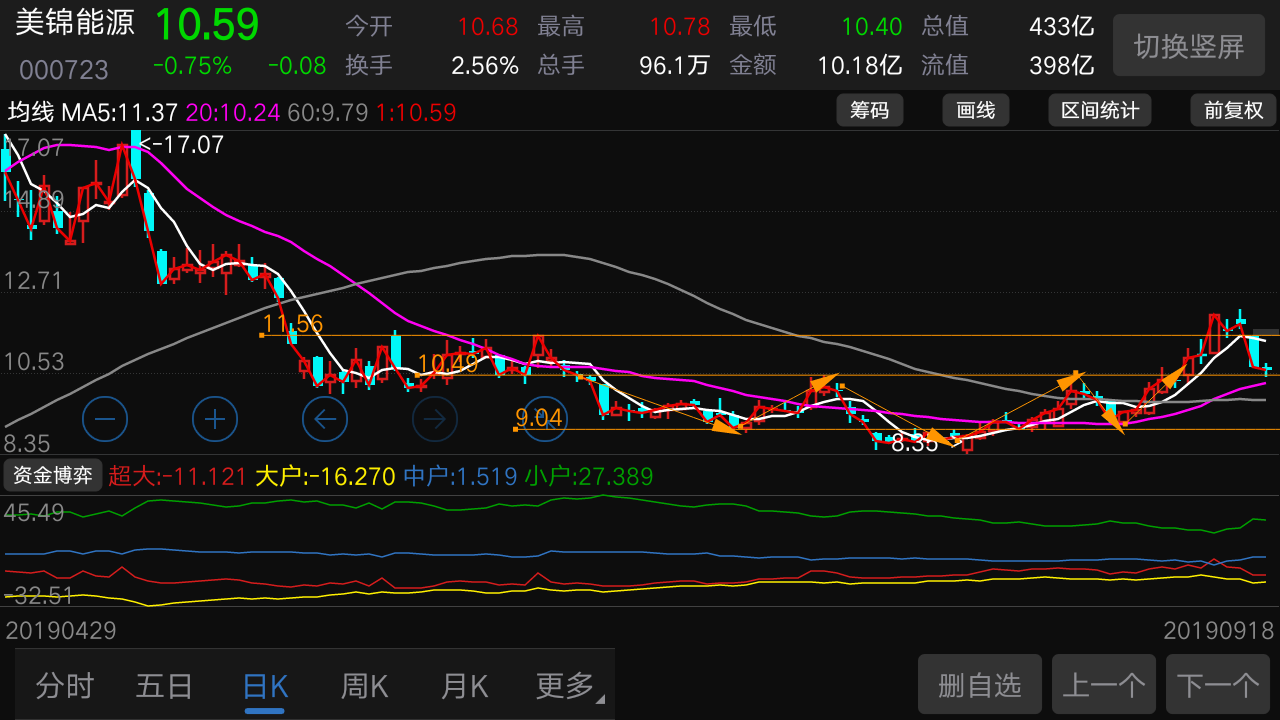Open the 前复权 price adjustment selector

pyautogui.click(x=1234, y=110)
